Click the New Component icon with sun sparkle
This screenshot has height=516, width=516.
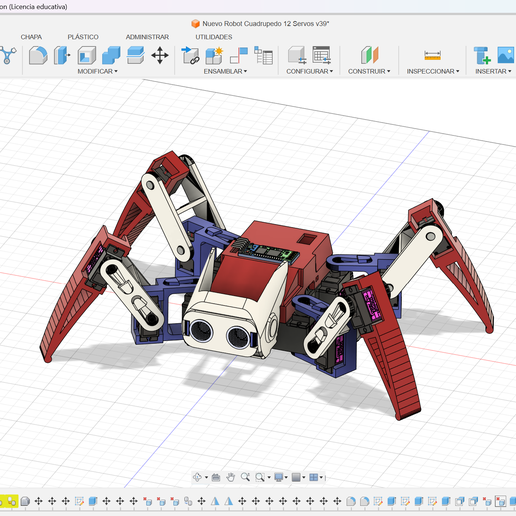pyautogui.click(x=214, y=55)
